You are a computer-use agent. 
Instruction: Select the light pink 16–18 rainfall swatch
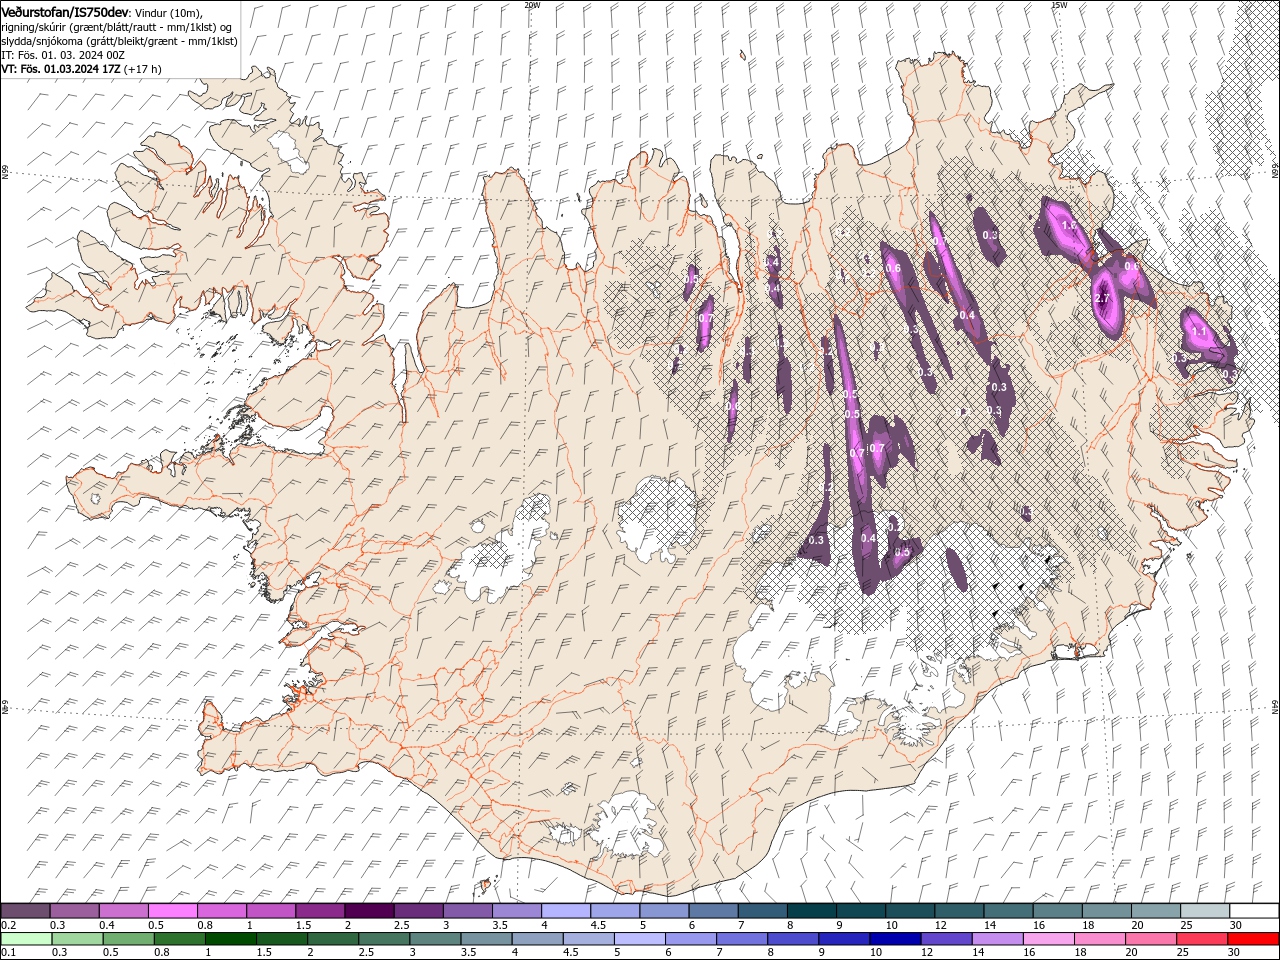click(x=1049, y=939)
